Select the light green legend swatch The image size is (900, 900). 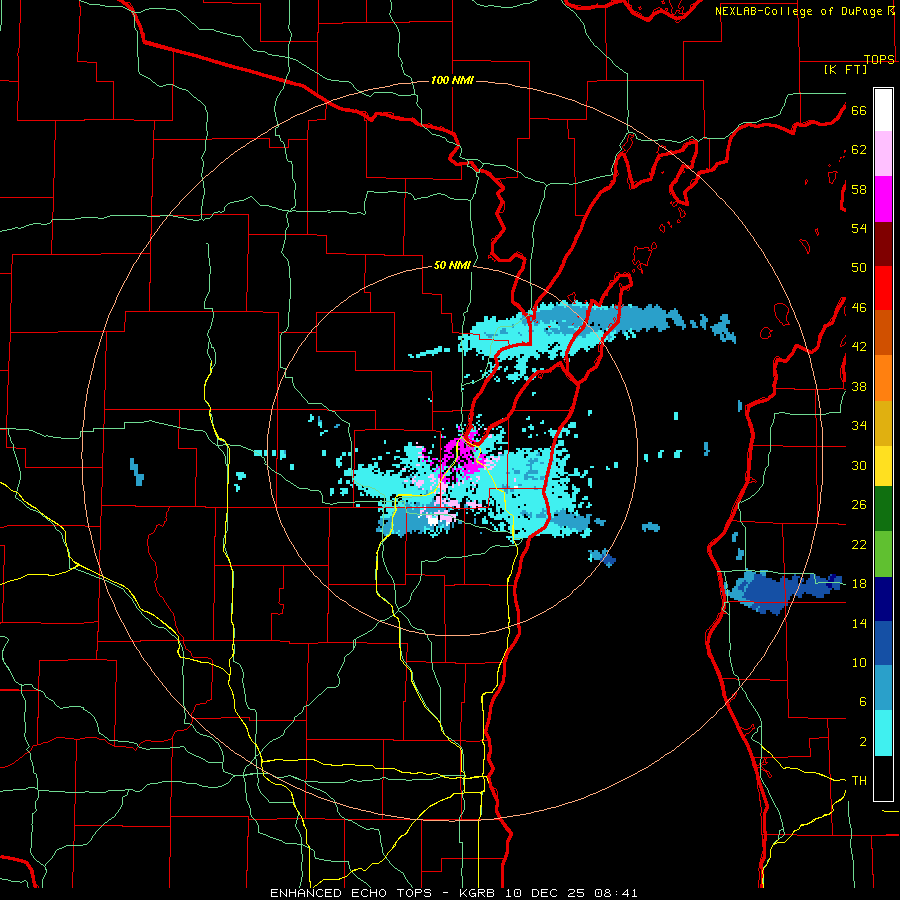point(883,554)
